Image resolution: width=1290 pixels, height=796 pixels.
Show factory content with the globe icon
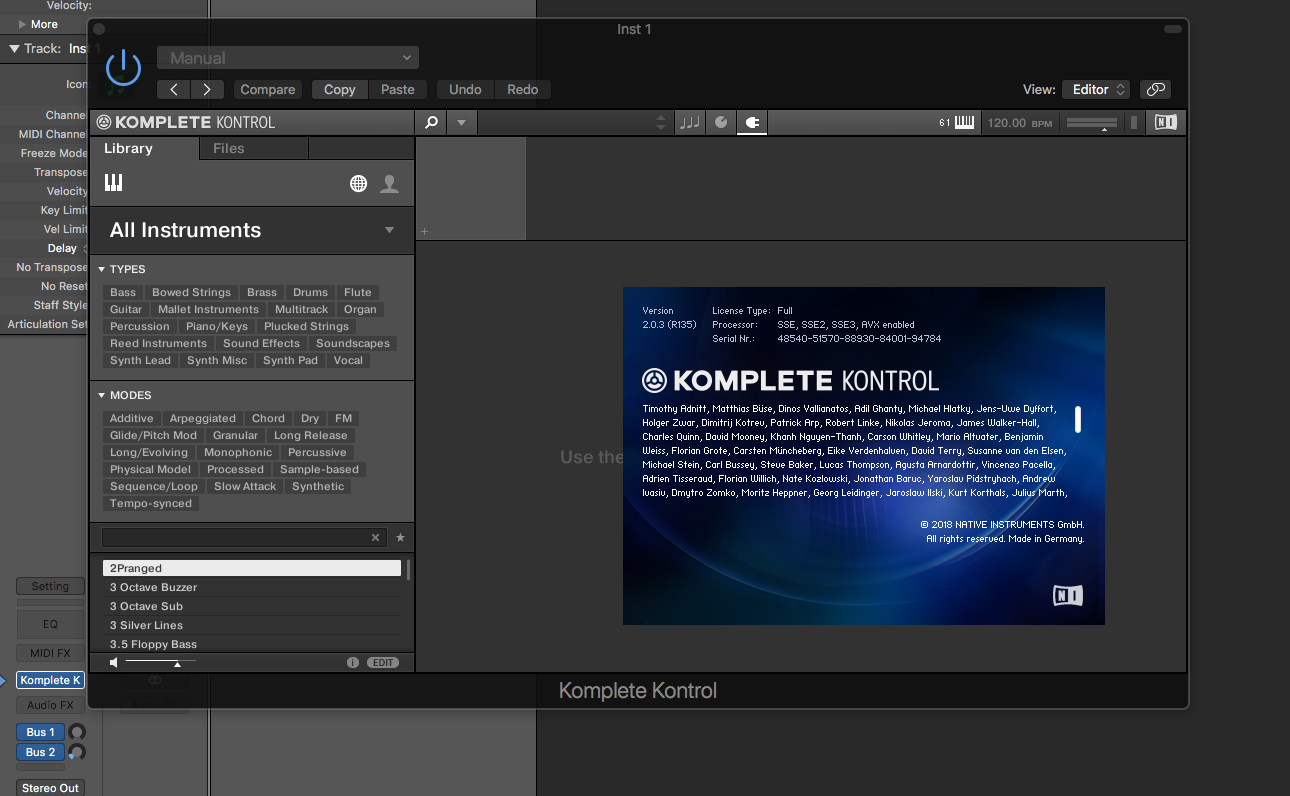358,183
